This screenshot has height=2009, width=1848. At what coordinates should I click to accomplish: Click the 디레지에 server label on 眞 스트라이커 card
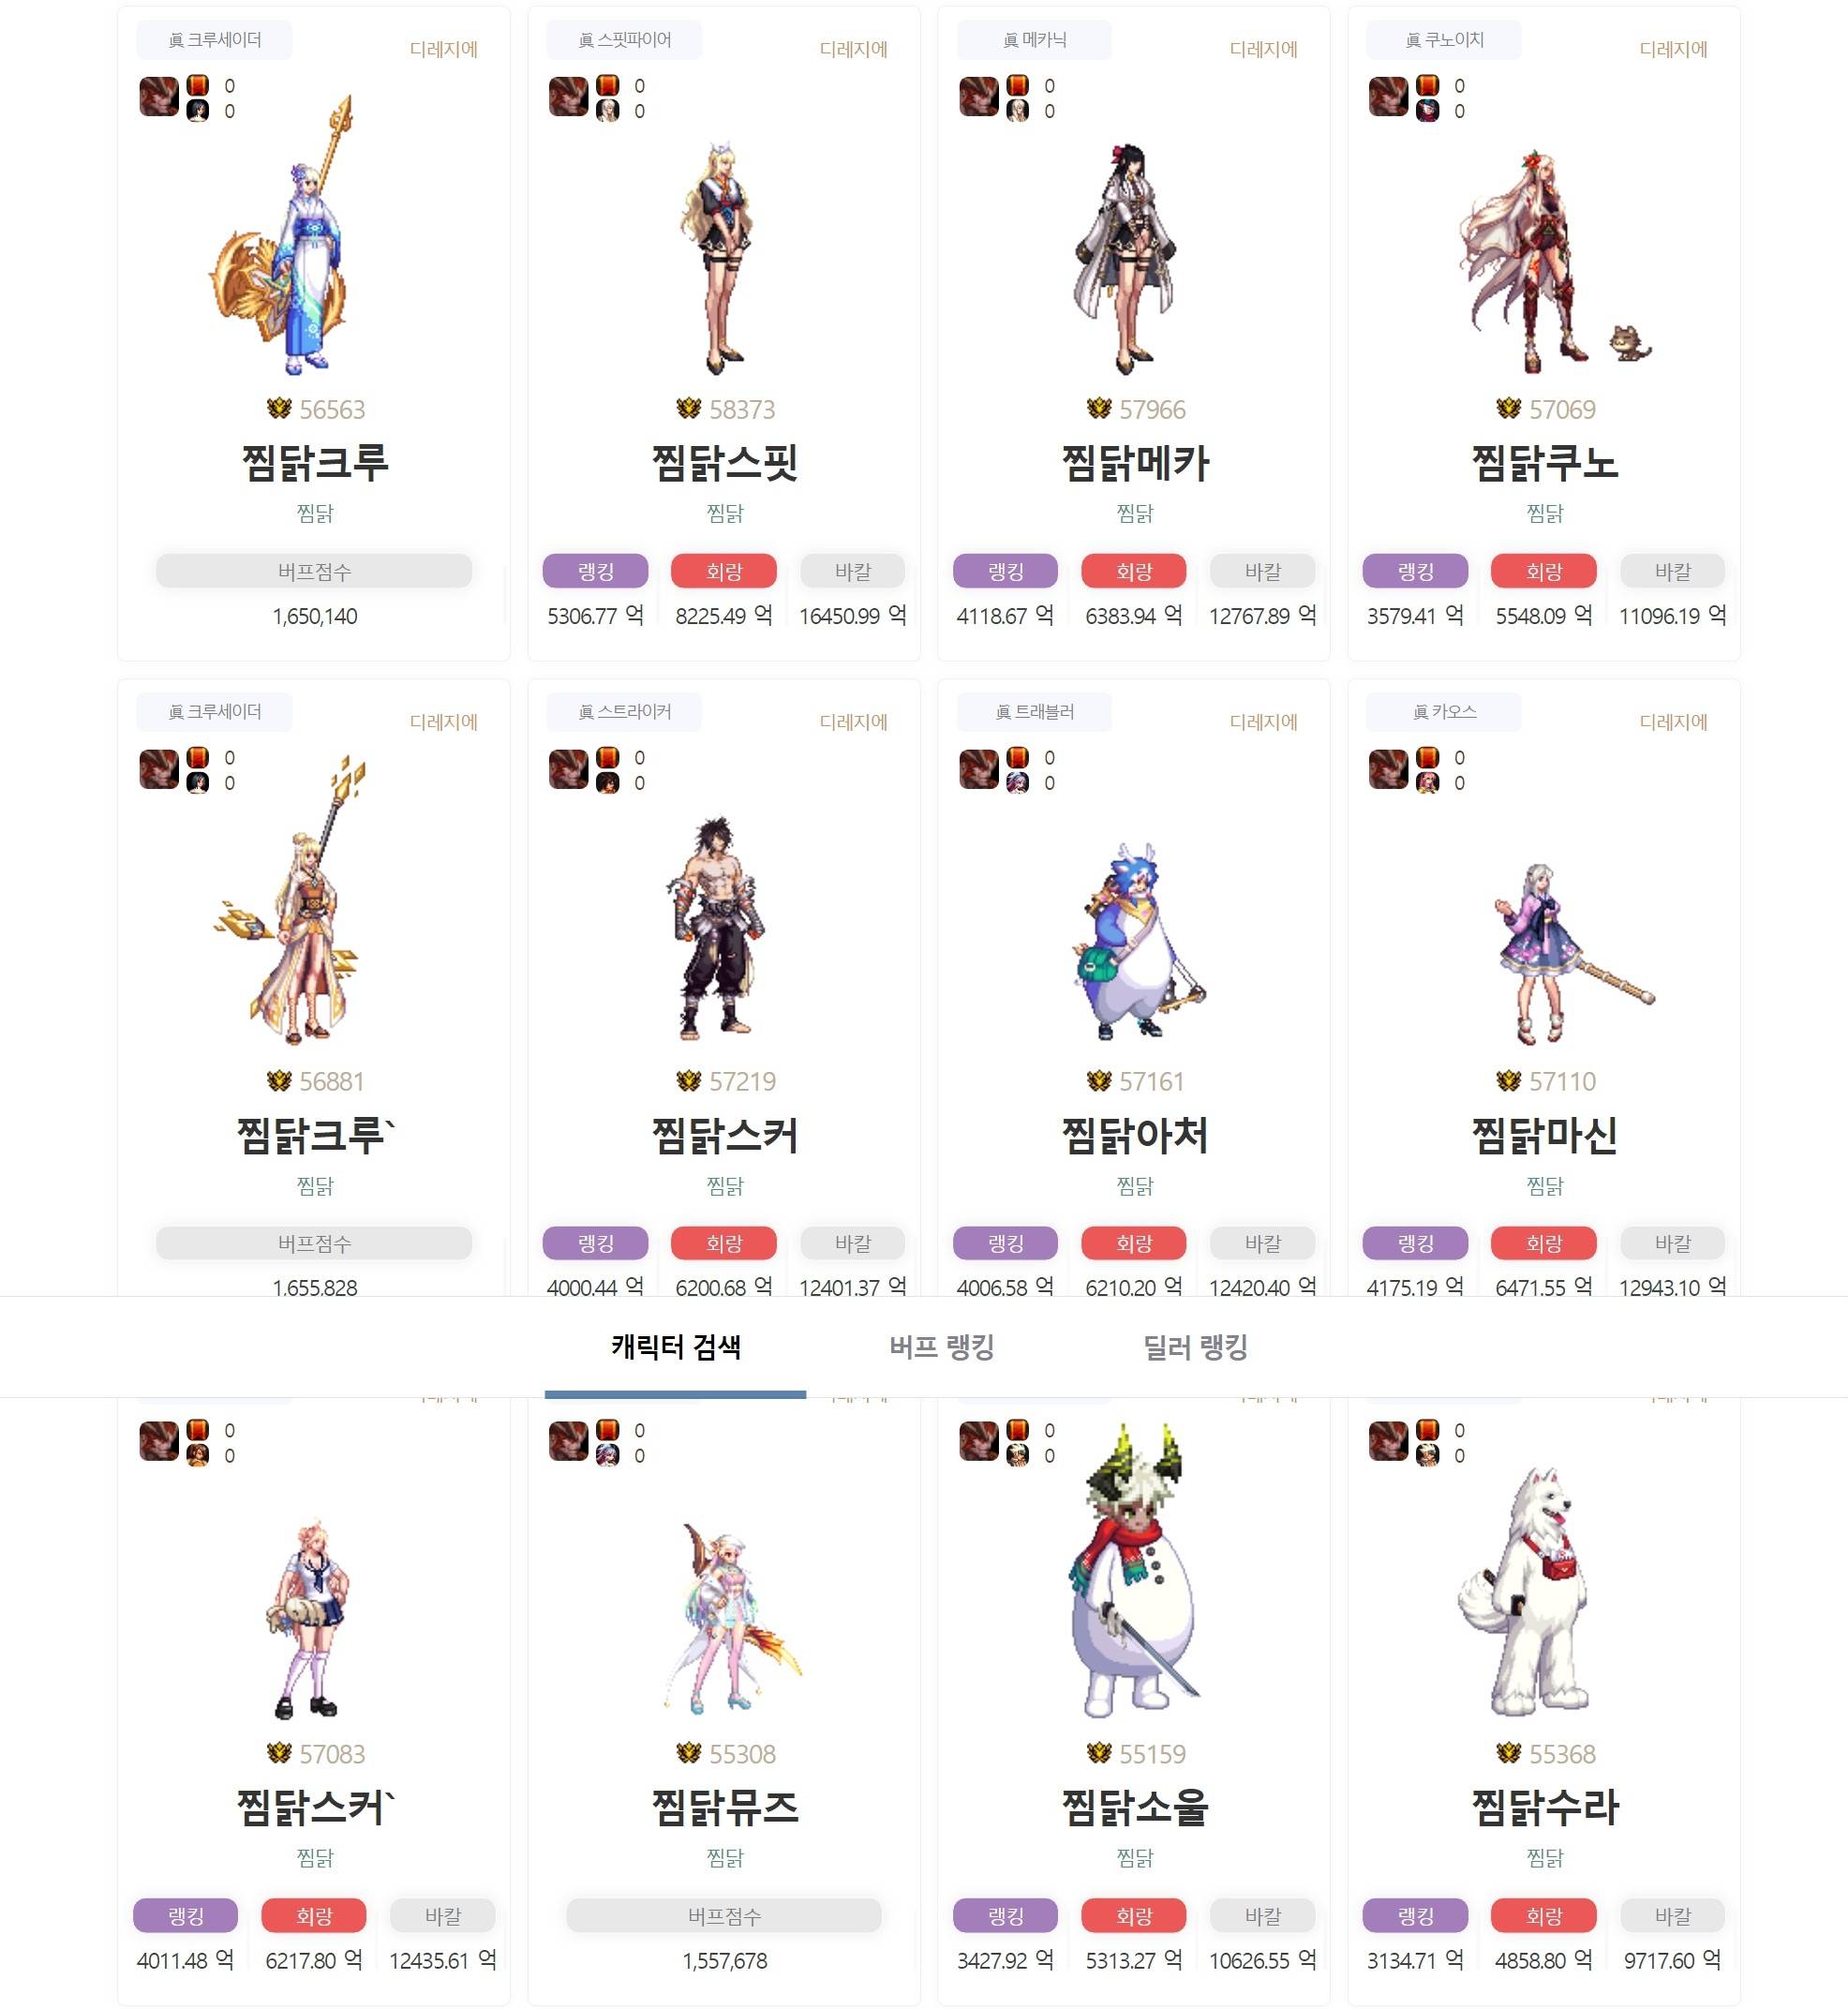coord(853,722)
